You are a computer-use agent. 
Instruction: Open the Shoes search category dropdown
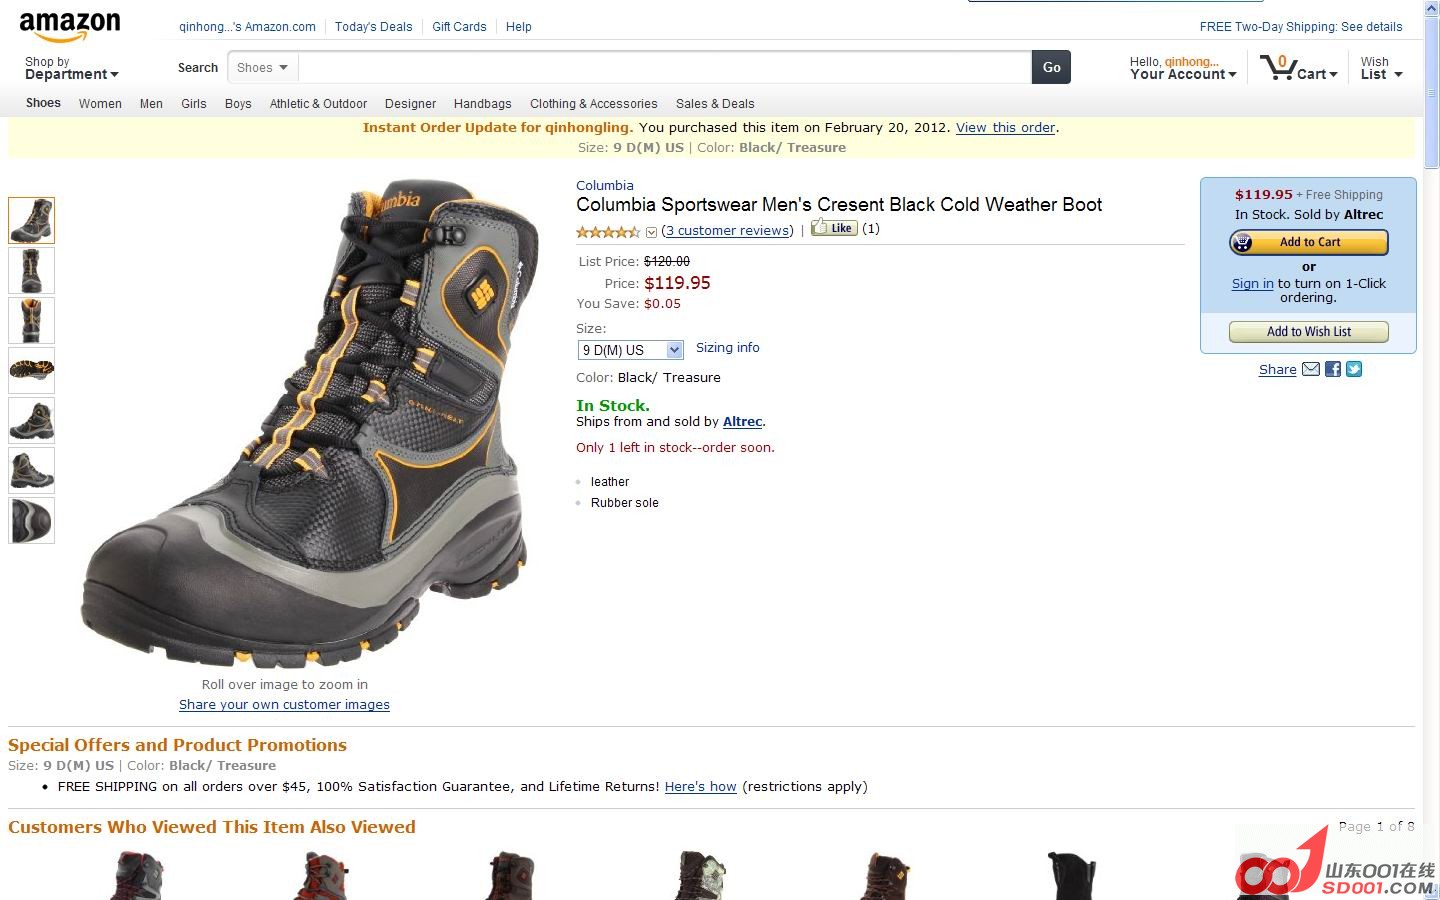click(x=262, y=68)
